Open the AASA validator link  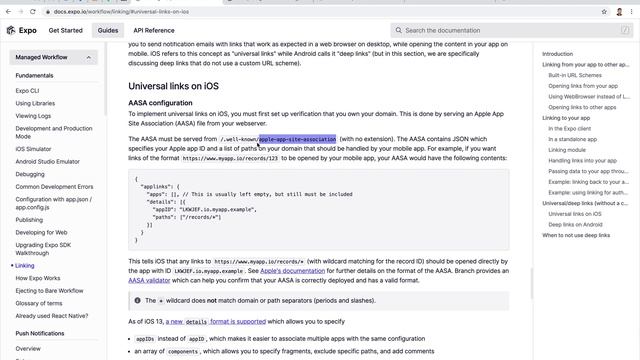click(149, 280)
